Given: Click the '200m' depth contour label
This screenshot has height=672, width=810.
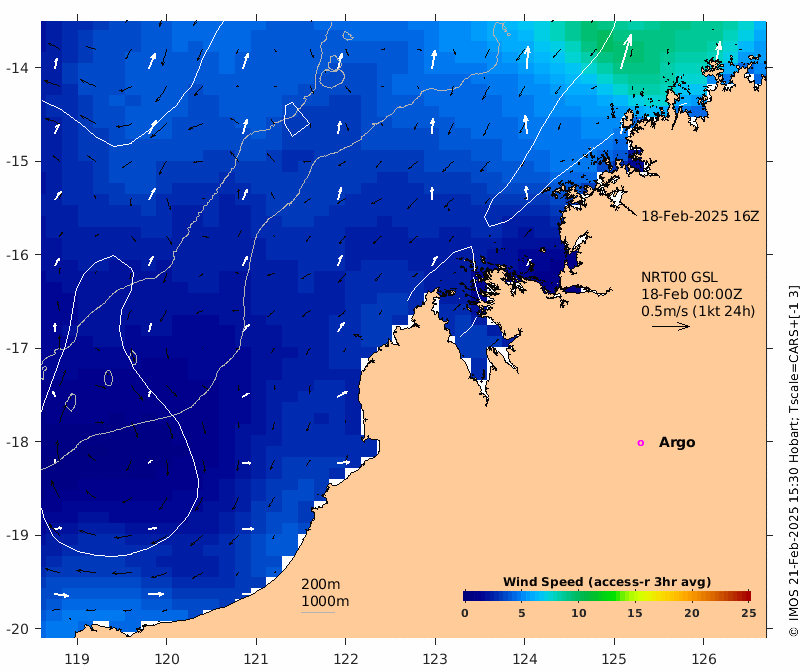Looking at the screenshot, I should (321, 584).
